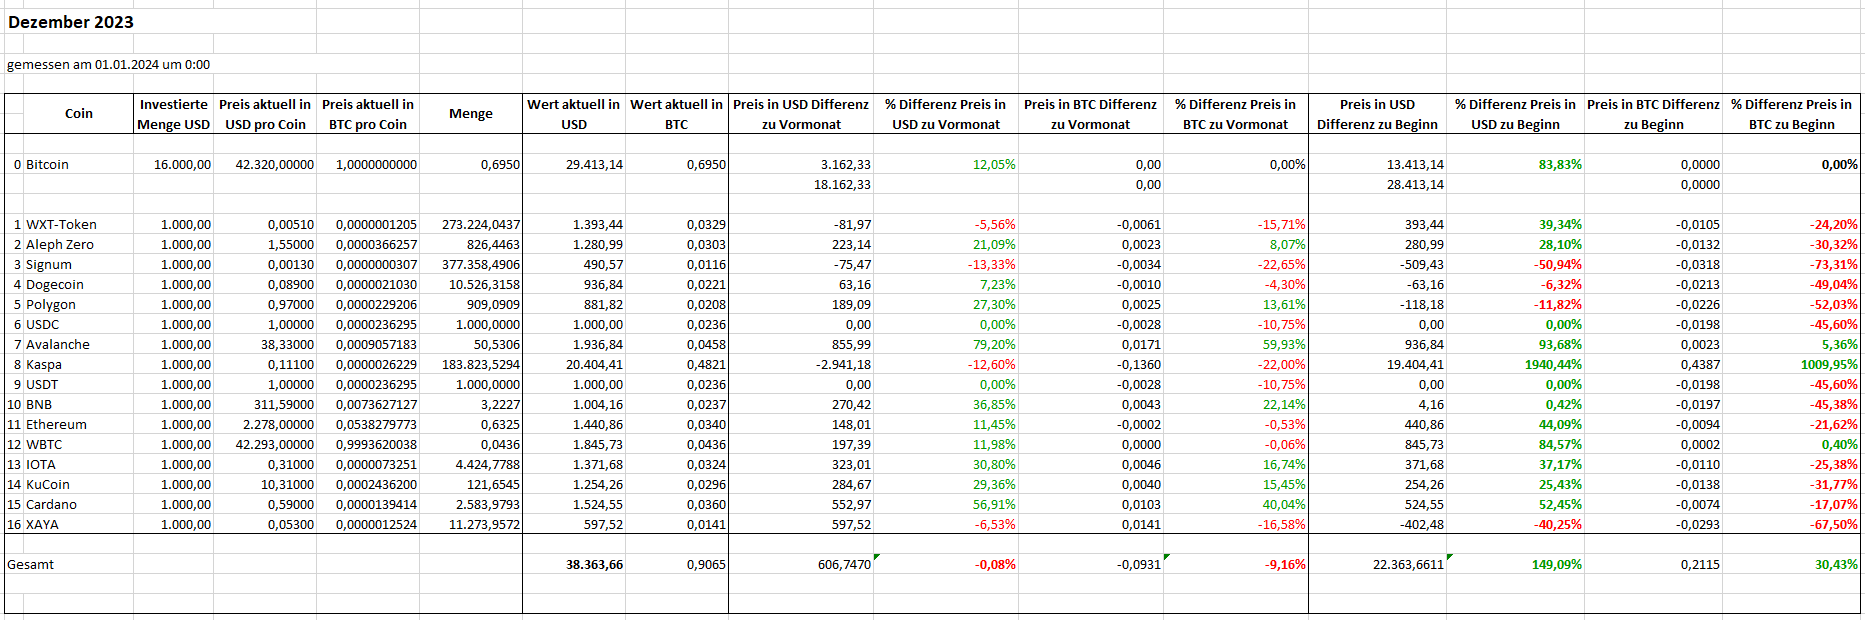The width and height of the screenshot is (1865, 620).
Task: Click '% Differenz Preis in USD zu Vormonat' header
Action: (946, 114)
